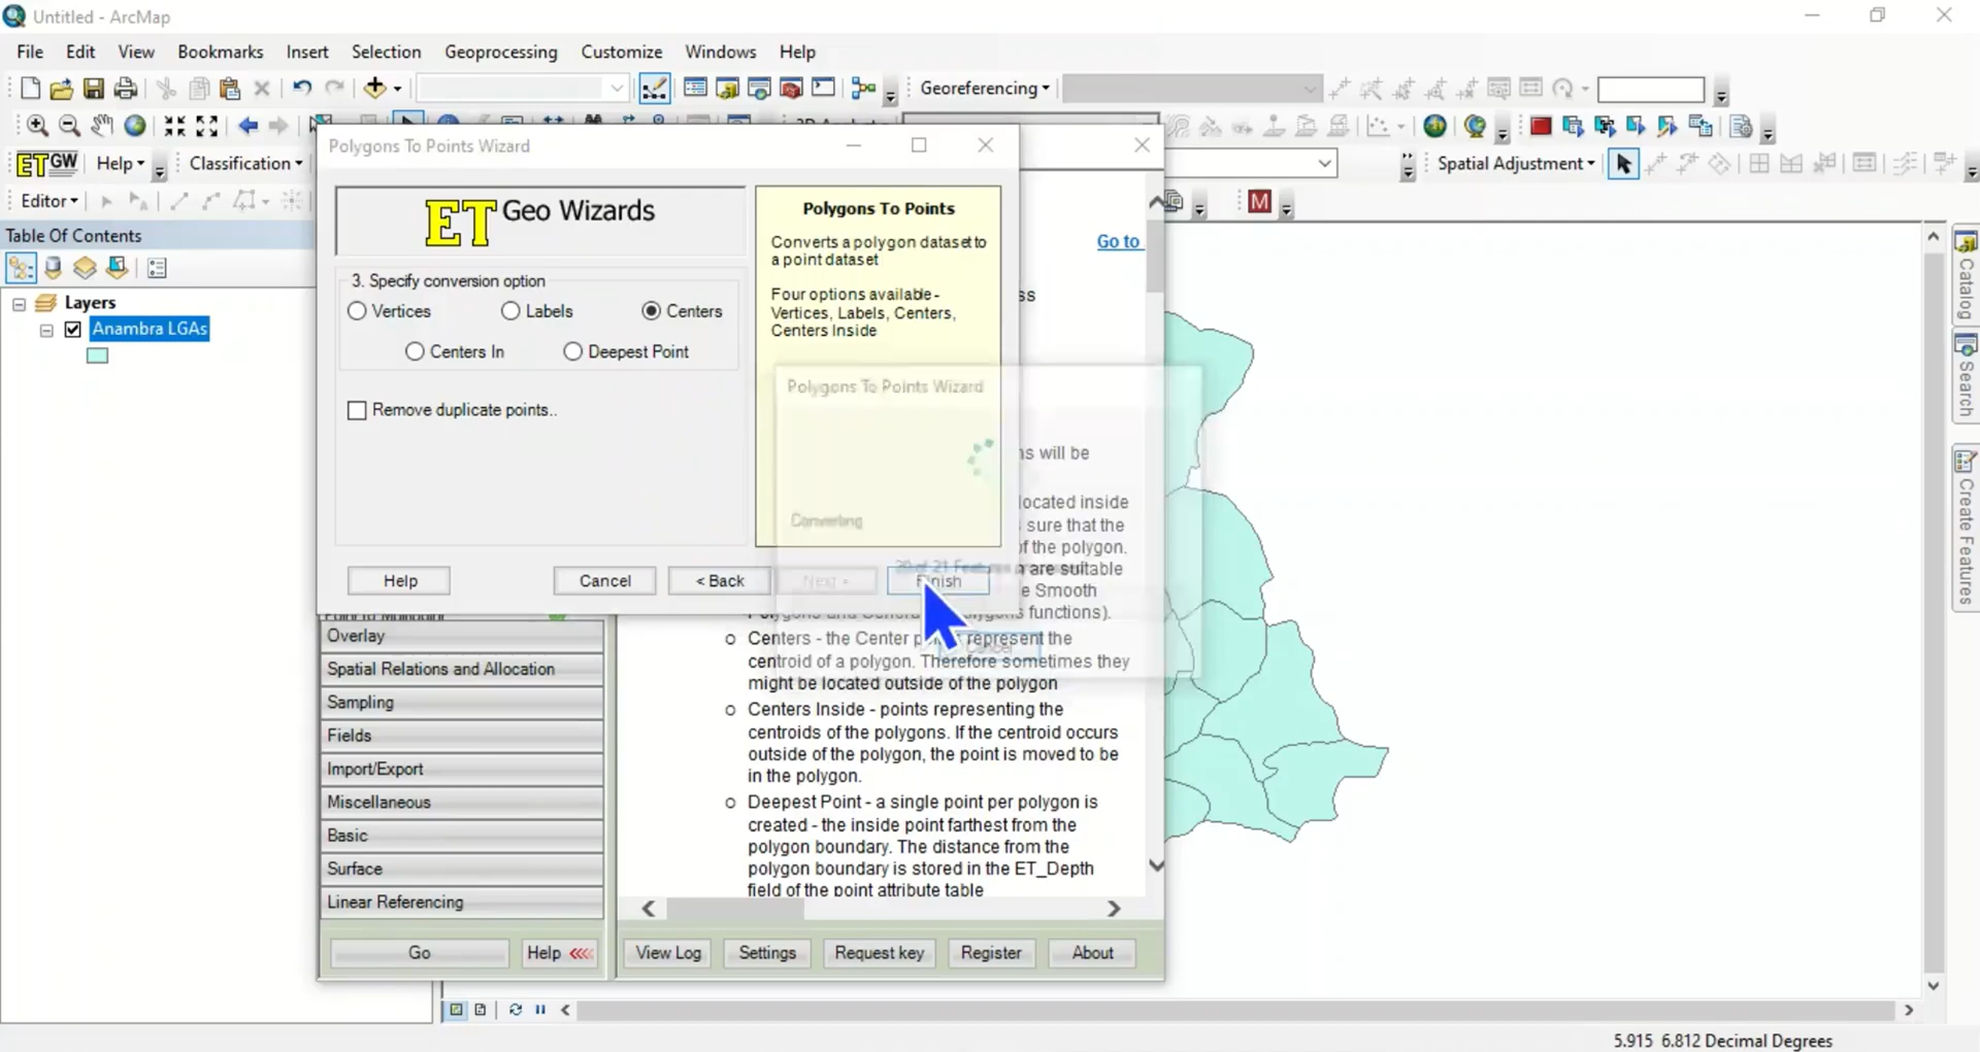The height and width of the screenshot is (1052, 1980).
Task: Click Cancel in Polygons To Points Wizard
Action: 605,581
